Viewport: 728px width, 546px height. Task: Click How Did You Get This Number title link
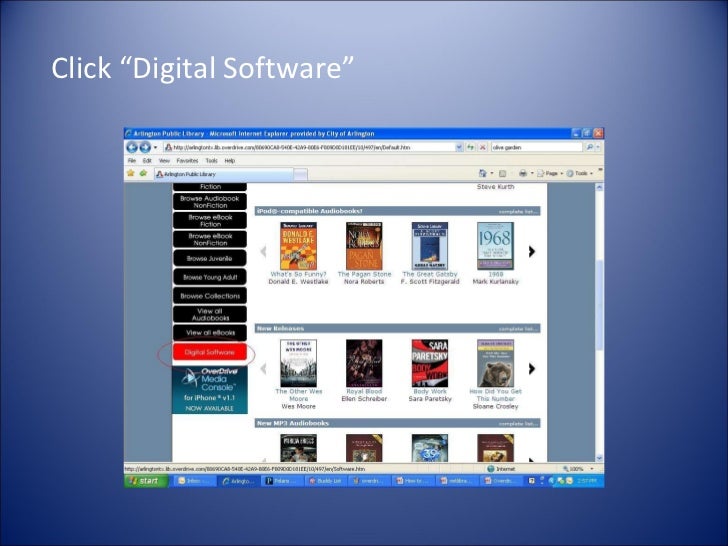click(x=495, y=395)
